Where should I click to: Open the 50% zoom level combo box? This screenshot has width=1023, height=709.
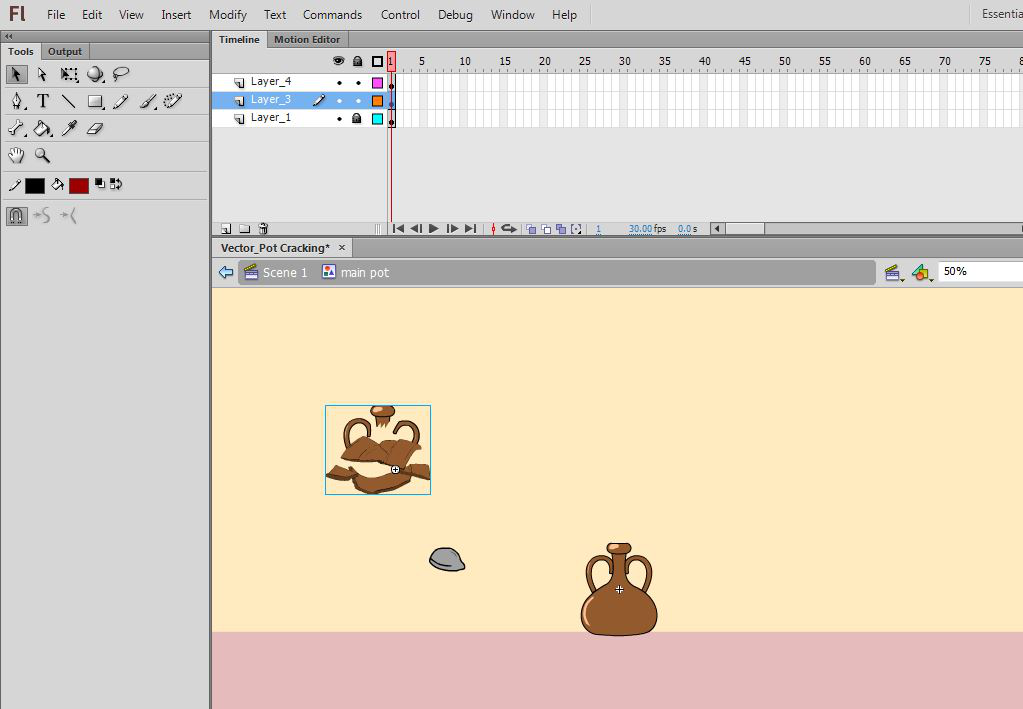[x=980, y=272]
